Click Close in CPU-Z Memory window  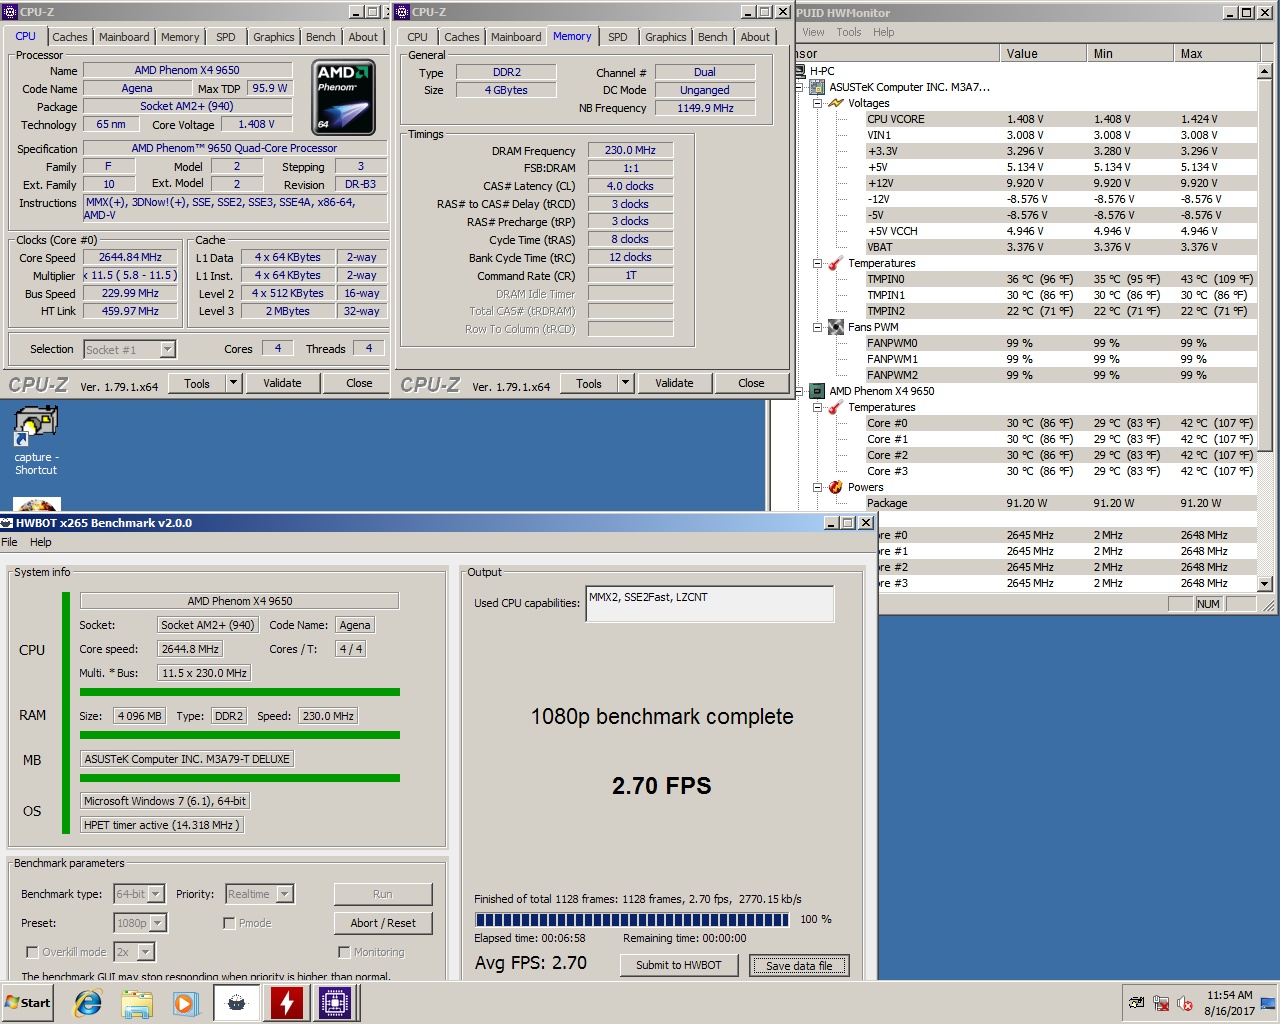751,383
